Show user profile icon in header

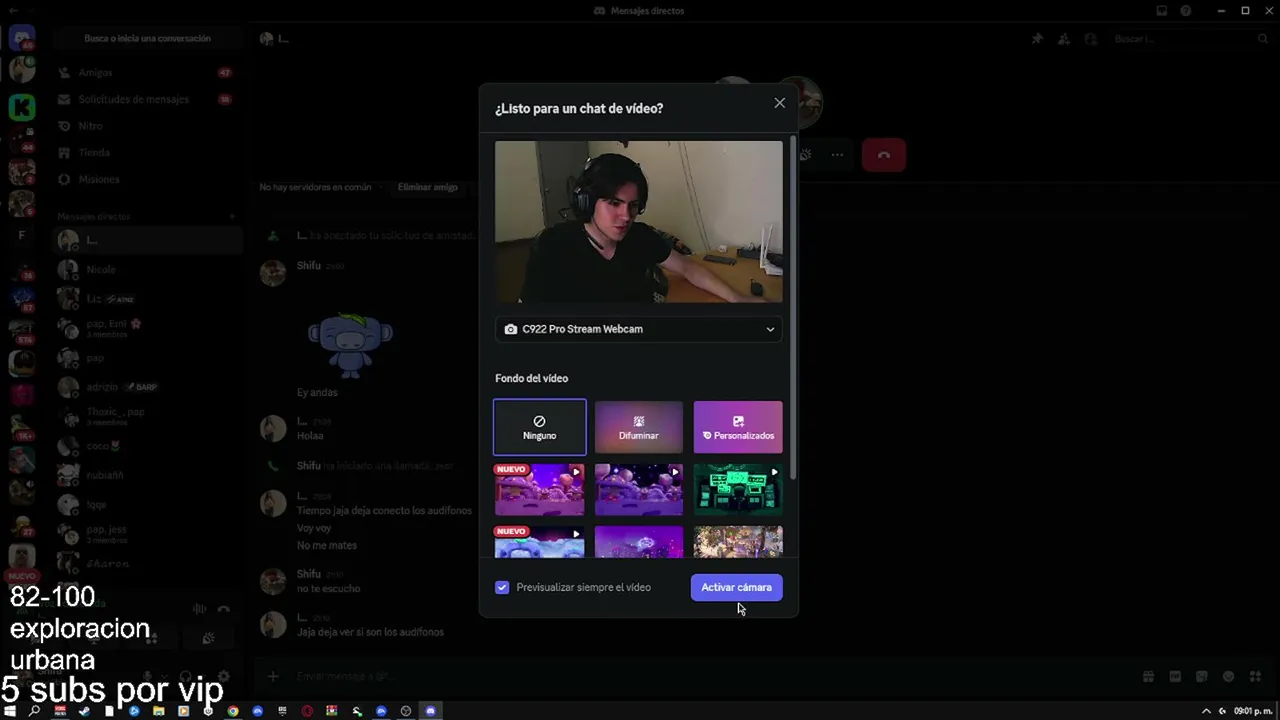pyautogui.click(x=1090, y=39)
